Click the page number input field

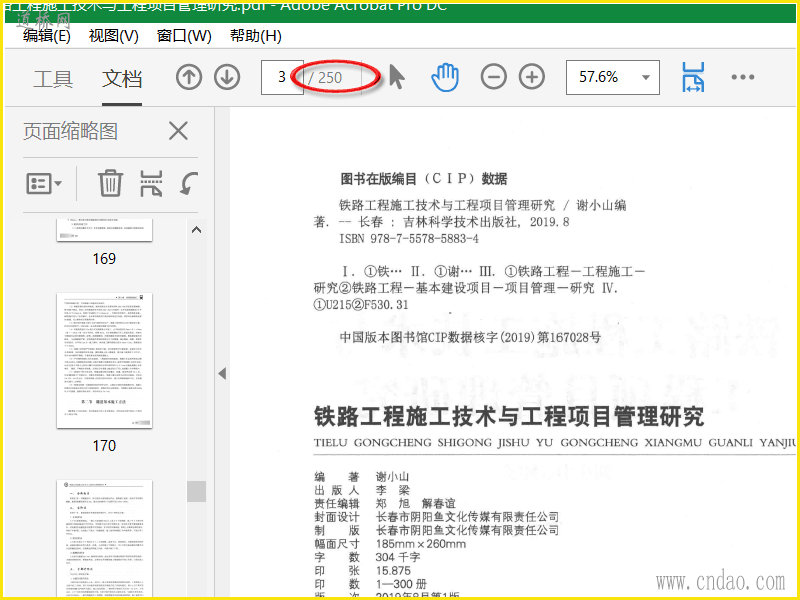(x=282, y=78)
